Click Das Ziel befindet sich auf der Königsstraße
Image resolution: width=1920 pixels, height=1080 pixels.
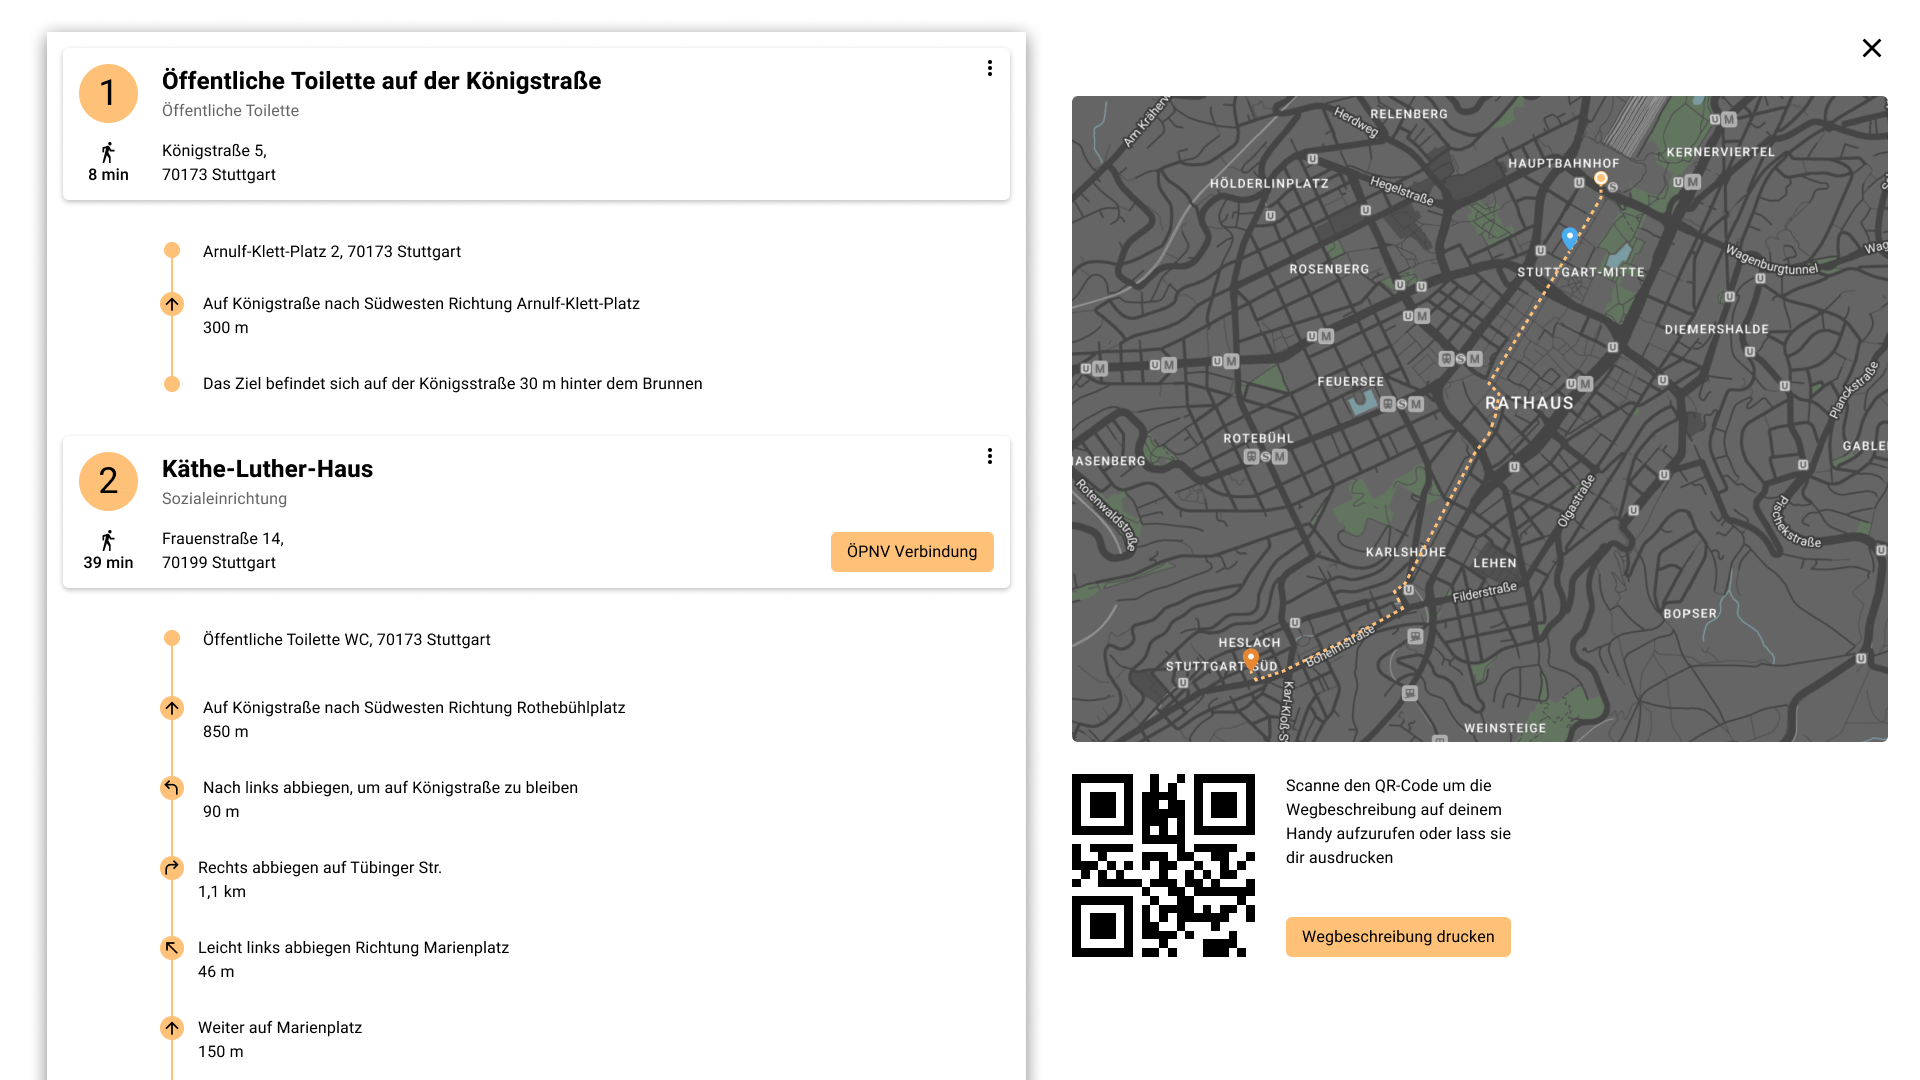[453, 383]
